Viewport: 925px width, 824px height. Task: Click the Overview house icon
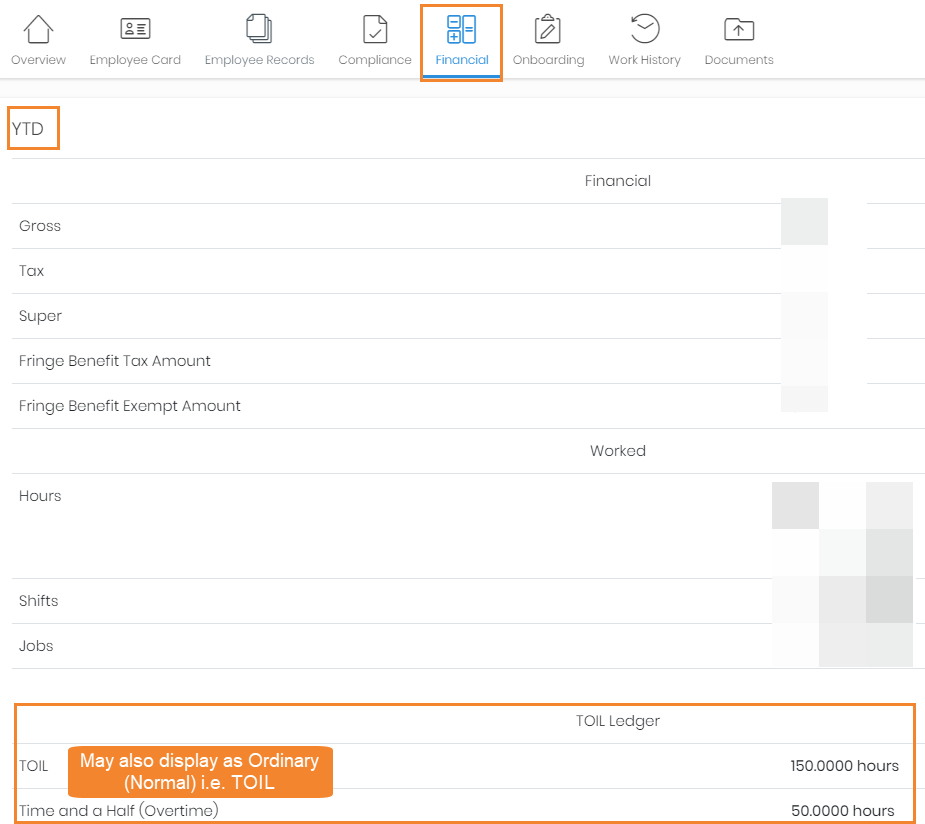point(38,29)
